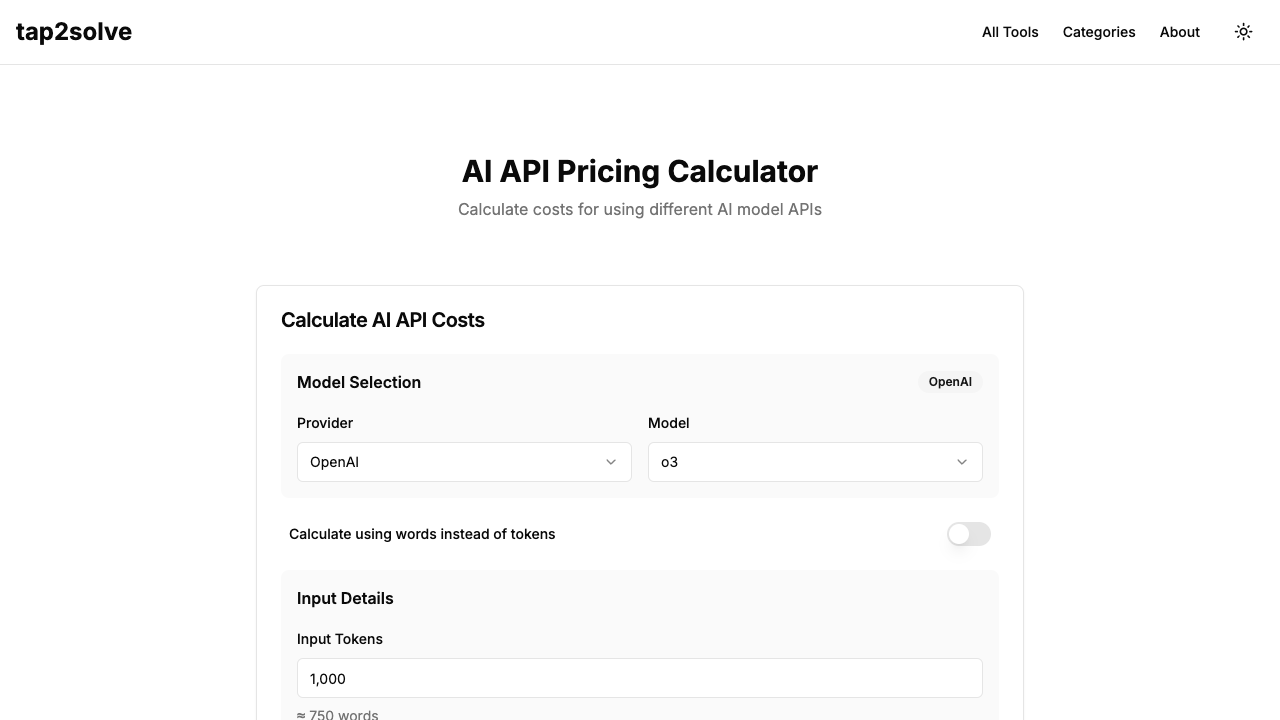Open the Model dropdown showing o3

[x=815, y=462]
